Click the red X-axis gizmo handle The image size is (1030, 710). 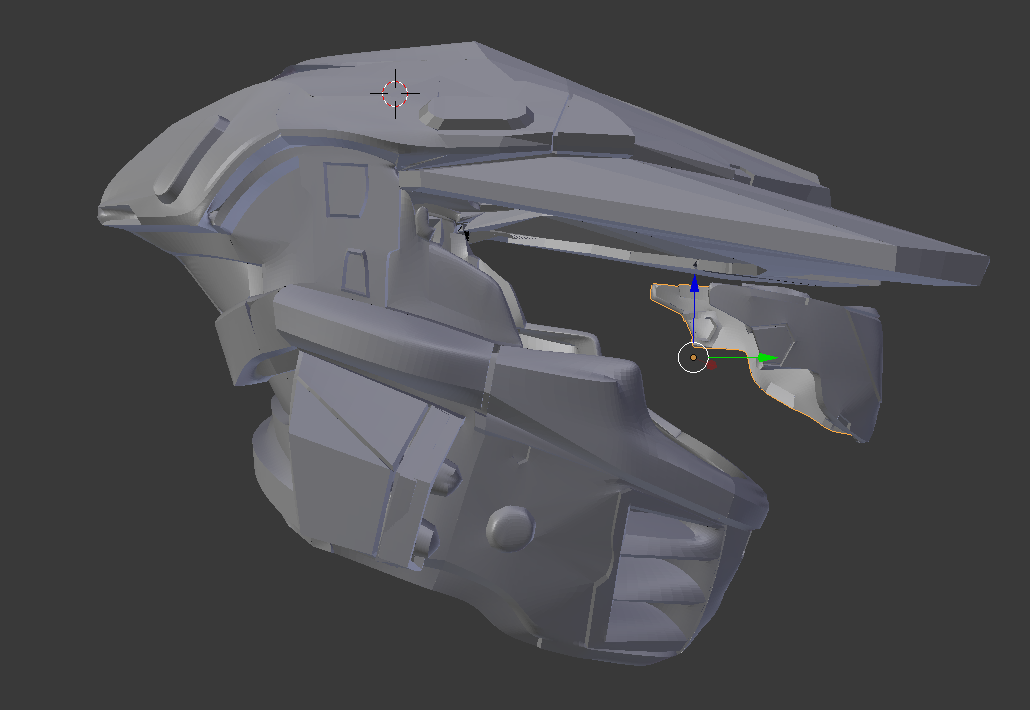click(x=711, y=365)
